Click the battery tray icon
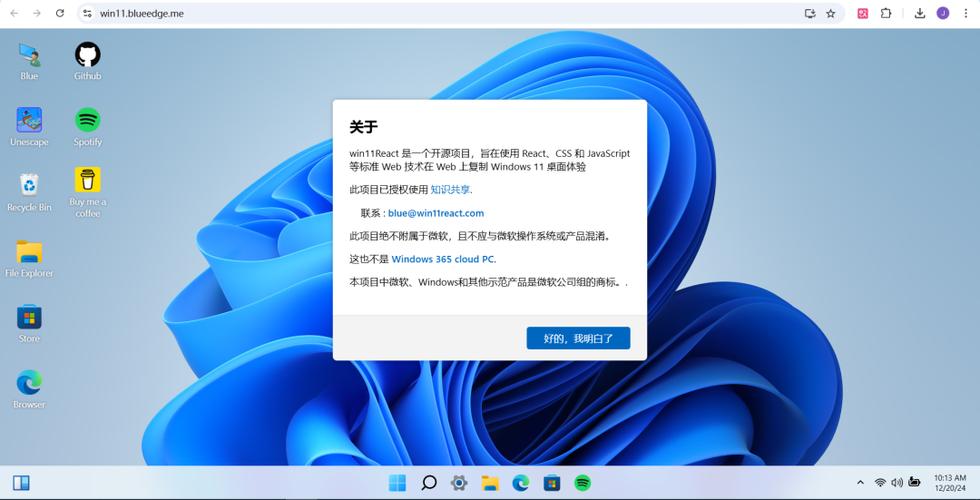 click(914, 482)
